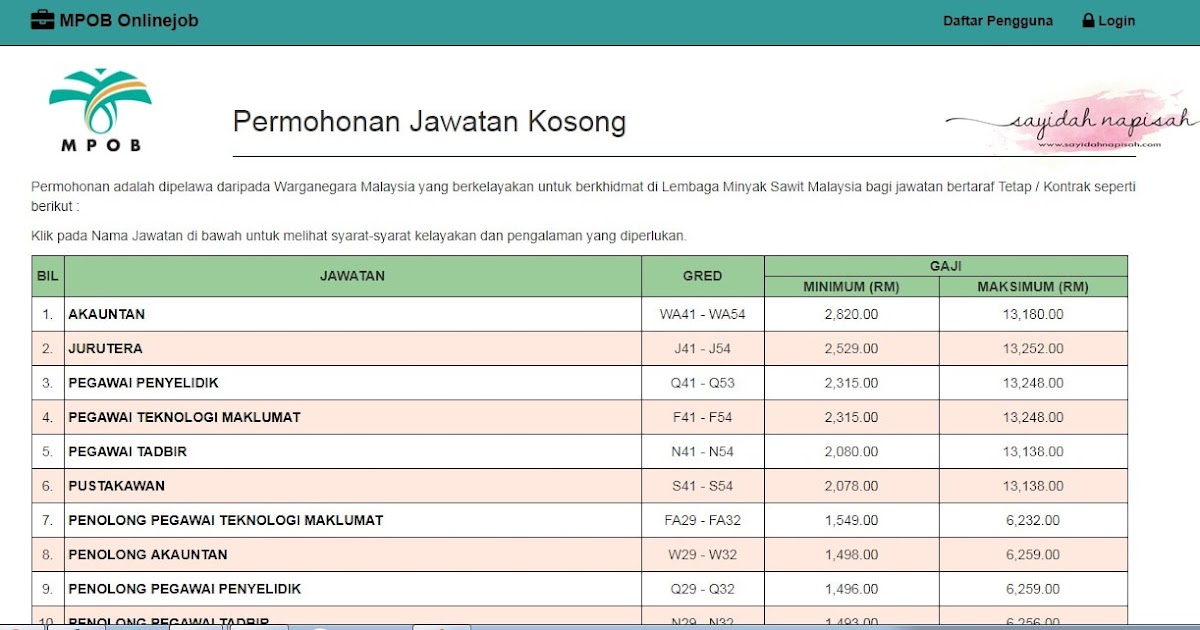Click minimum salary 1,498.00
This screenshot has width=1200, height=630.
click(852, 555)
